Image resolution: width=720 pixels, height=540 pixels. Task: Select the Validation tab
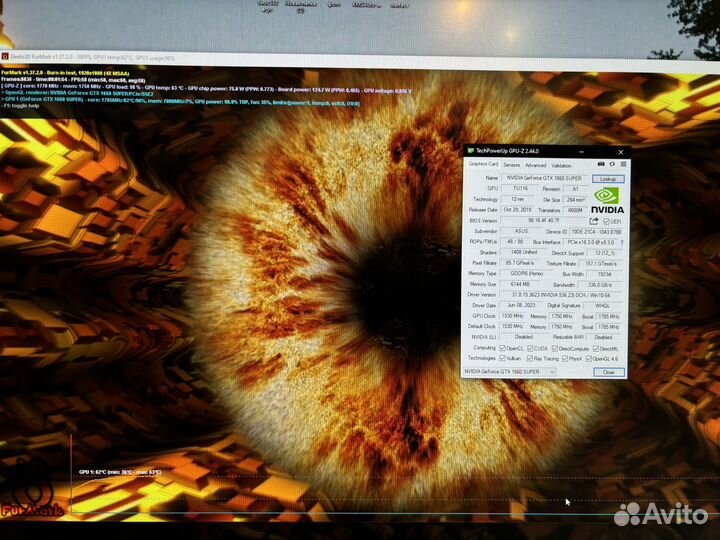click(x=562, y=165)
